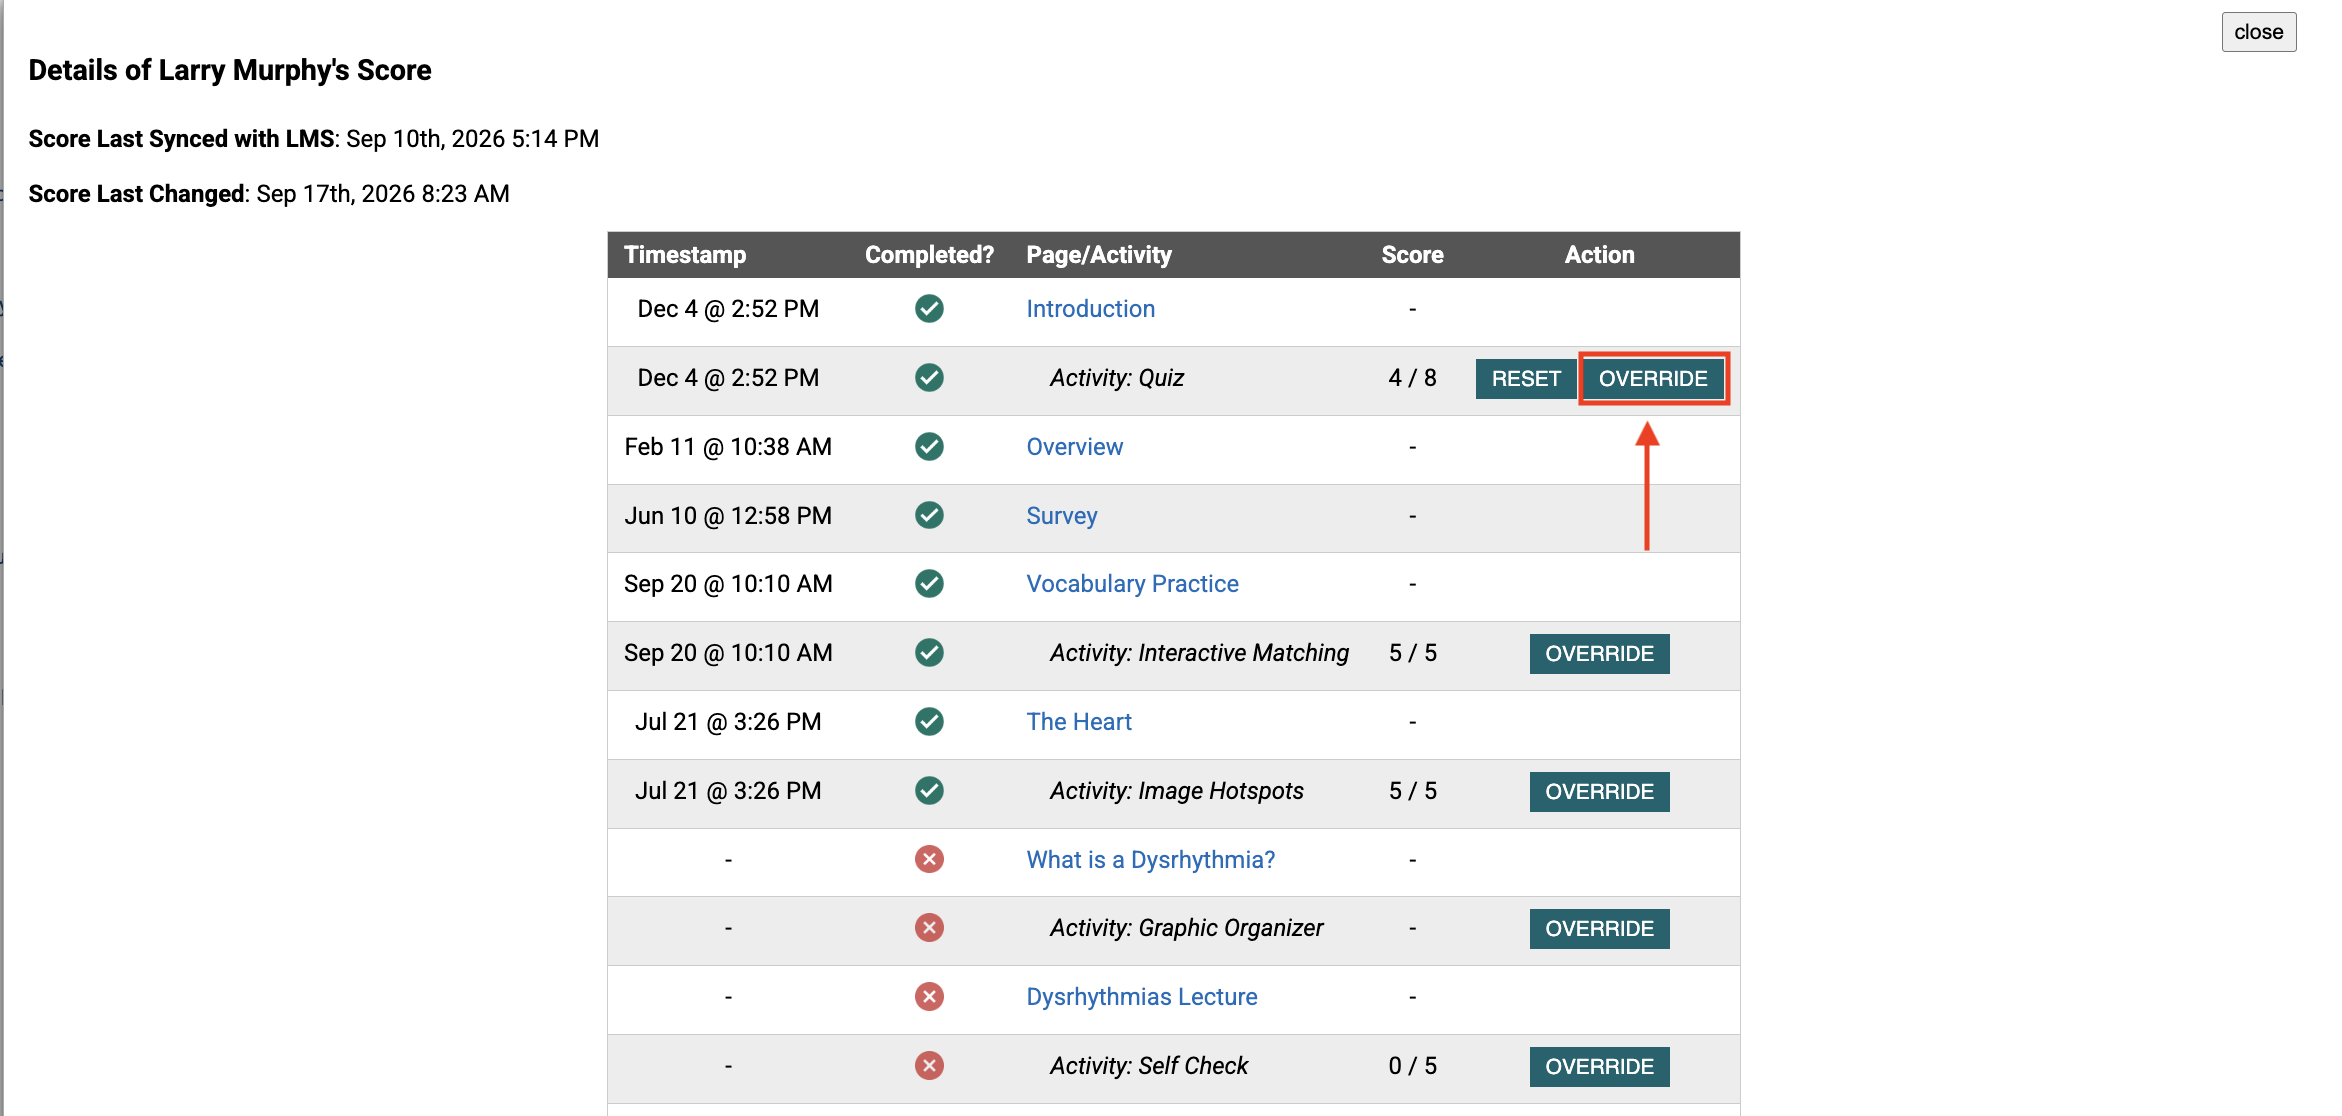Click the incomplete X icon for Graphic Organizer
The height and width of the screenshot is (1116, 2342).
[929, 928]
